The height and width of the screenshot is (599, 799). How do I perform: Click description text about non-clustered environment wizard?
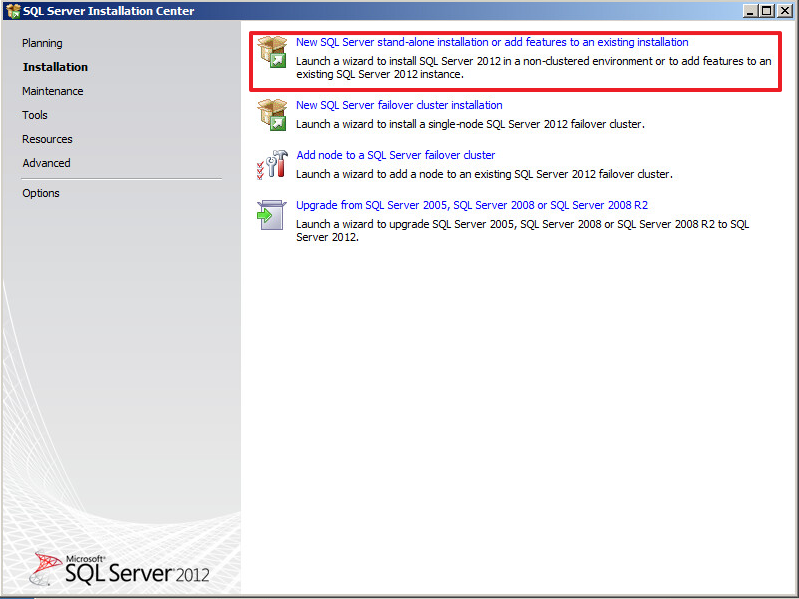(534, 68)
